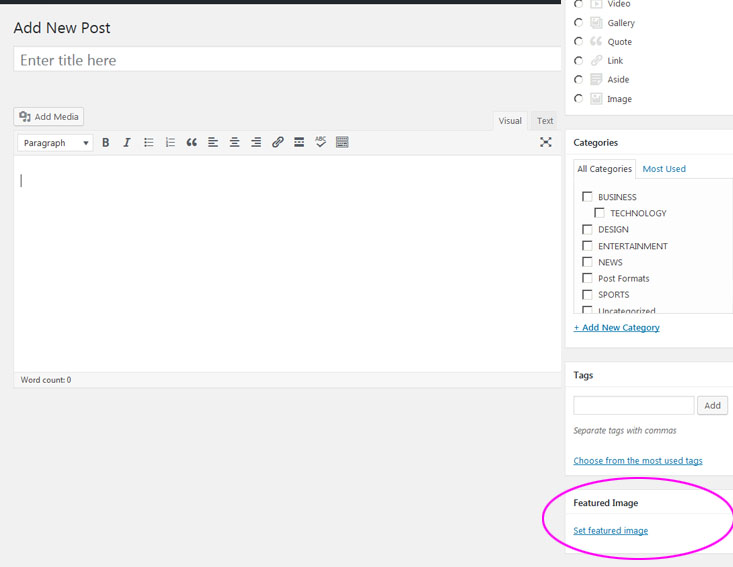This screenshot has width=733, height=567.
Task: Click the Enter title here field
Action: 287,59
